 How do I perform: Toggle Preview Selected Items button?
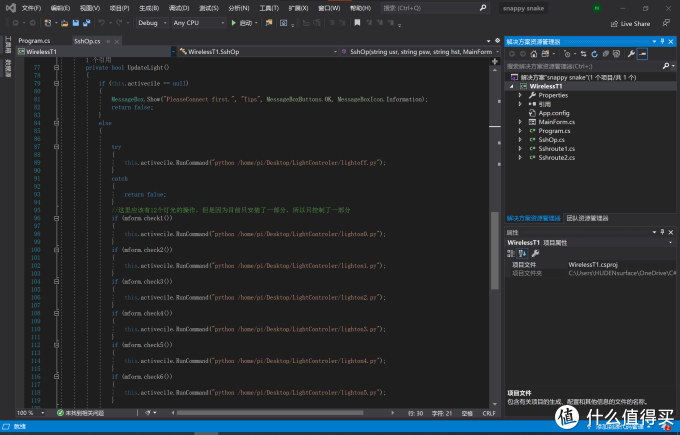(x=642, y=54)
